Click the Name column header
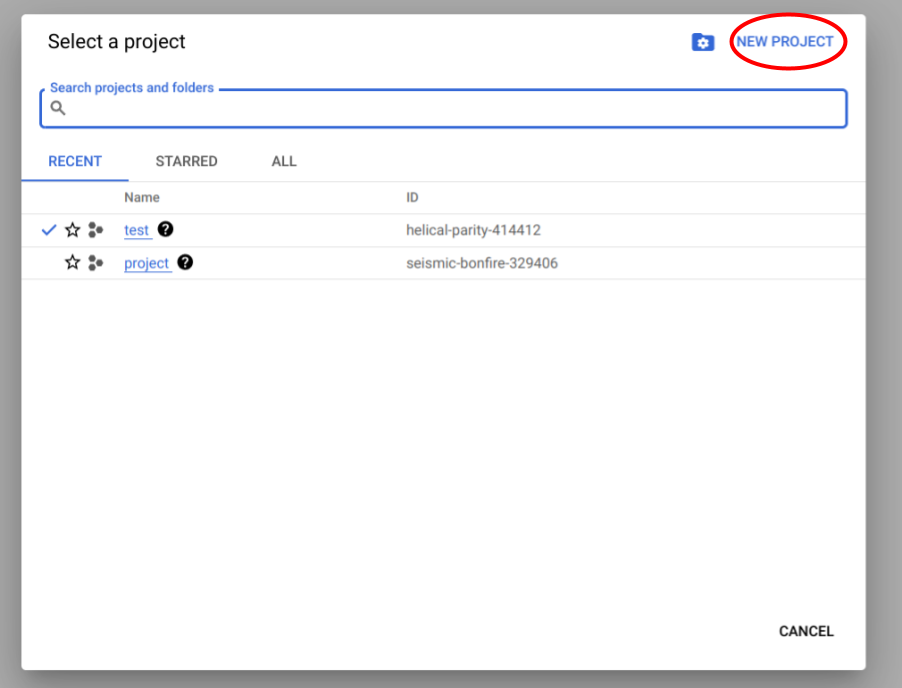The height and width of the screenshot is (688, 902). (x=142, y=197)
